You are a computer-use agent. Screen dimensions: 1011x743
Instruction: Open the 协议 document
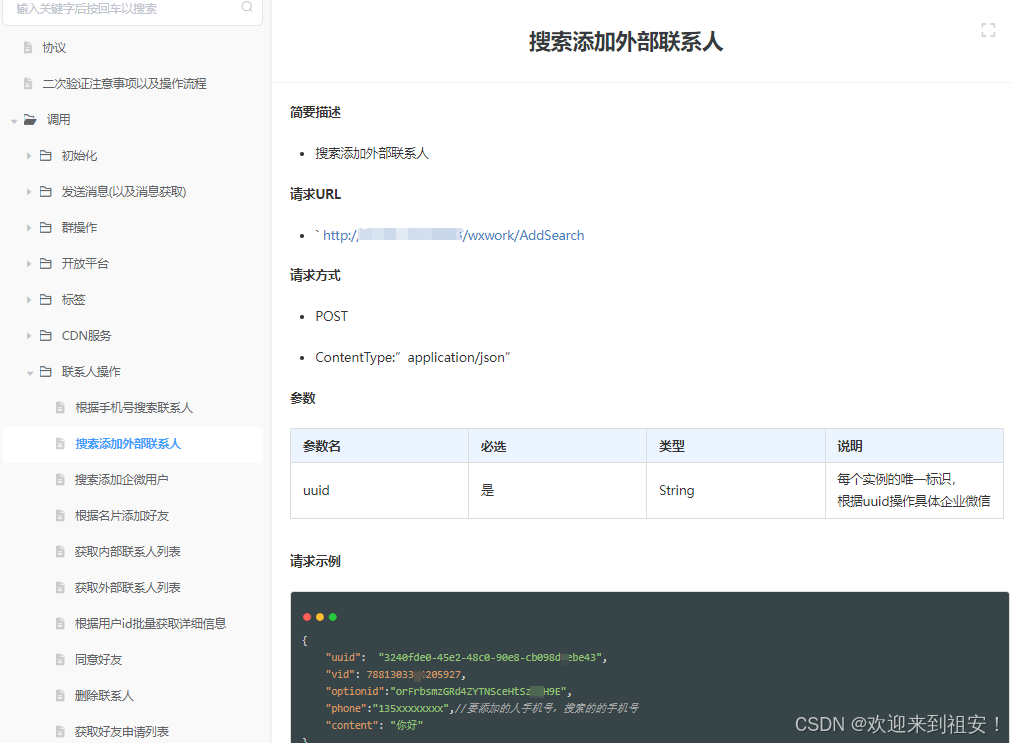54,48
